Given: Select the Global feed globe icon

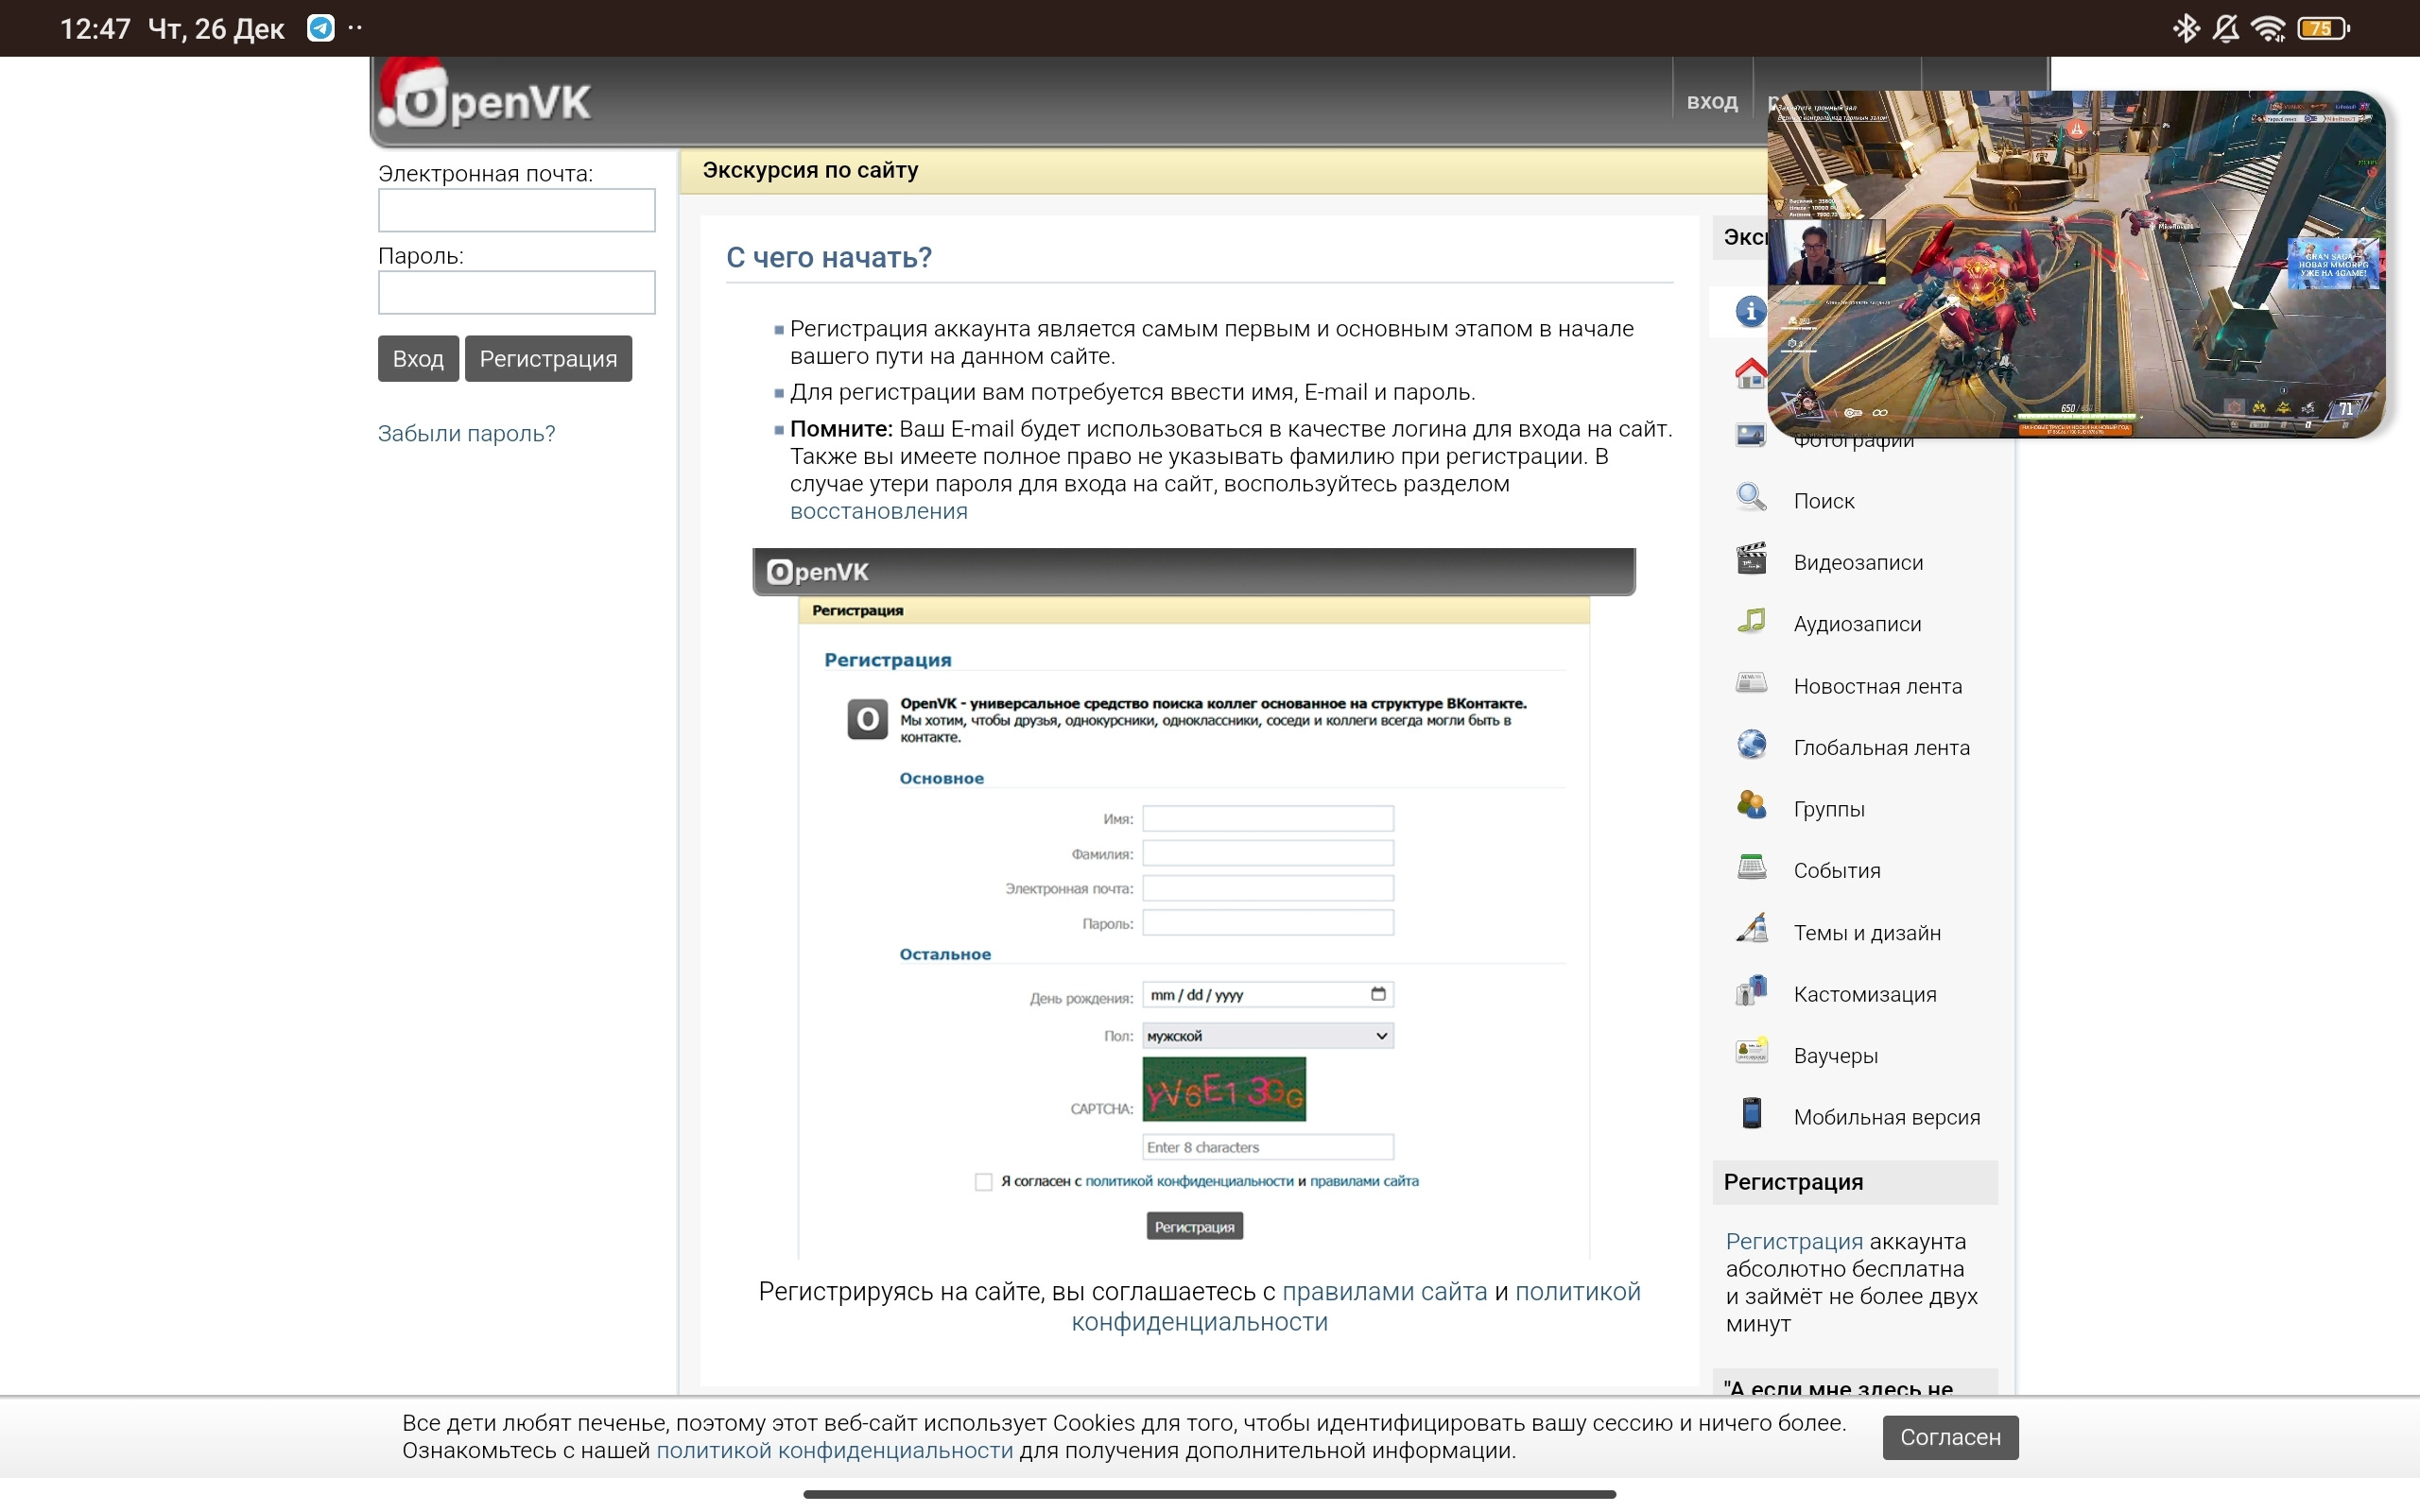Looking at the screenshot, I should click(x=1751, y=744).
